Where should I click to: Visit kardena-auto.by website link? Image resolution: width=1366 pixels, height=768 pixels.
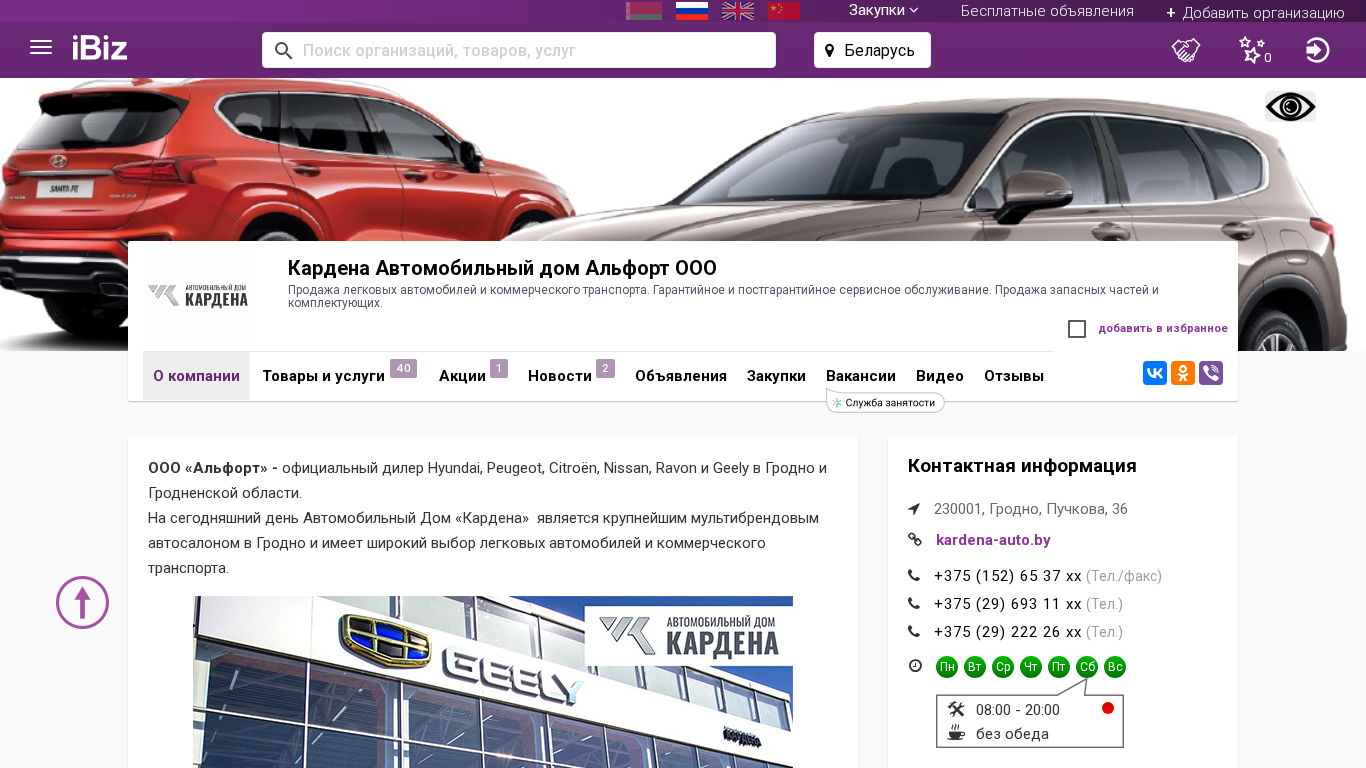click(x=993, y=540)
